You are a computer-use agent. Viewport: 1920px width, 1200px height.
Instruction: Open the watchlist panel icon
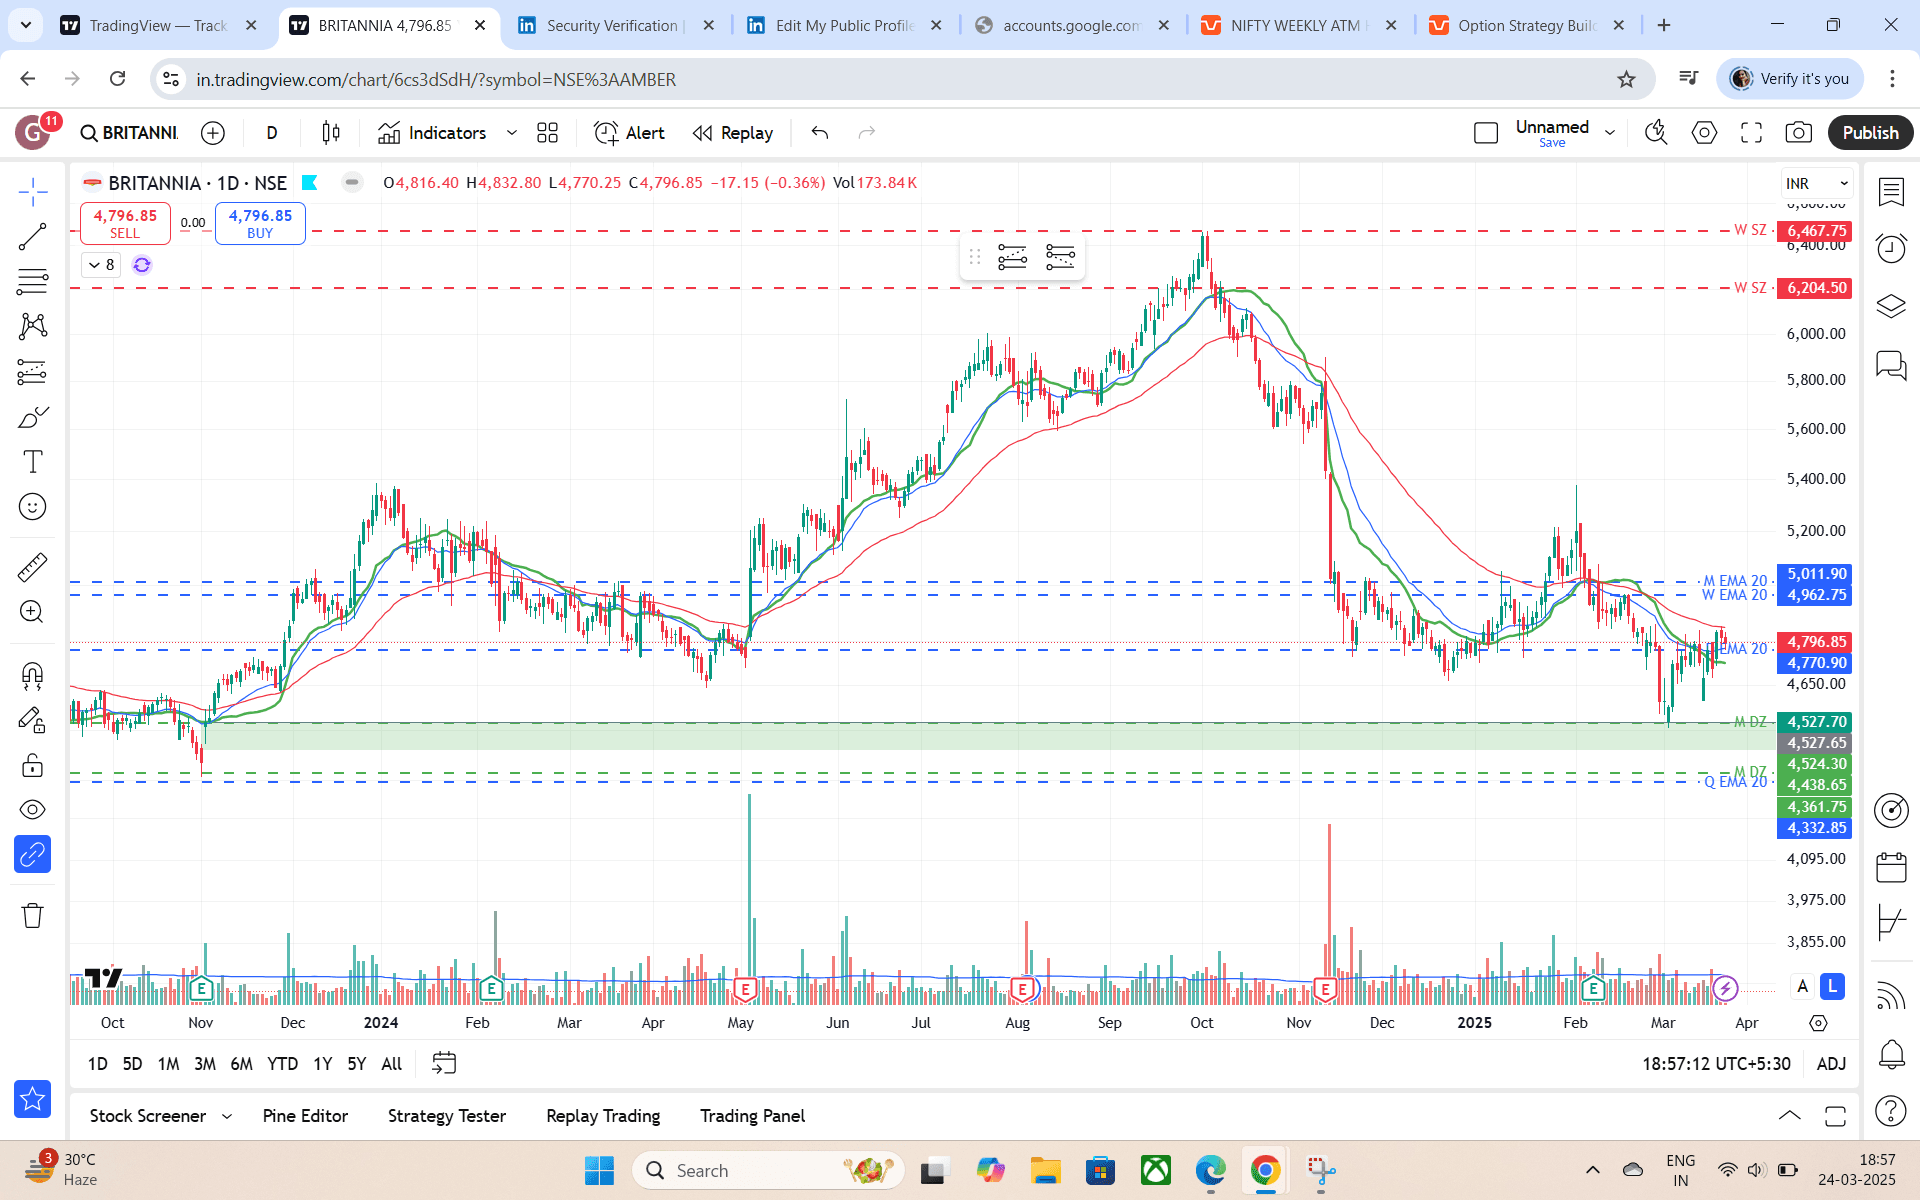pyautogui.click(x=1891, y=191)
